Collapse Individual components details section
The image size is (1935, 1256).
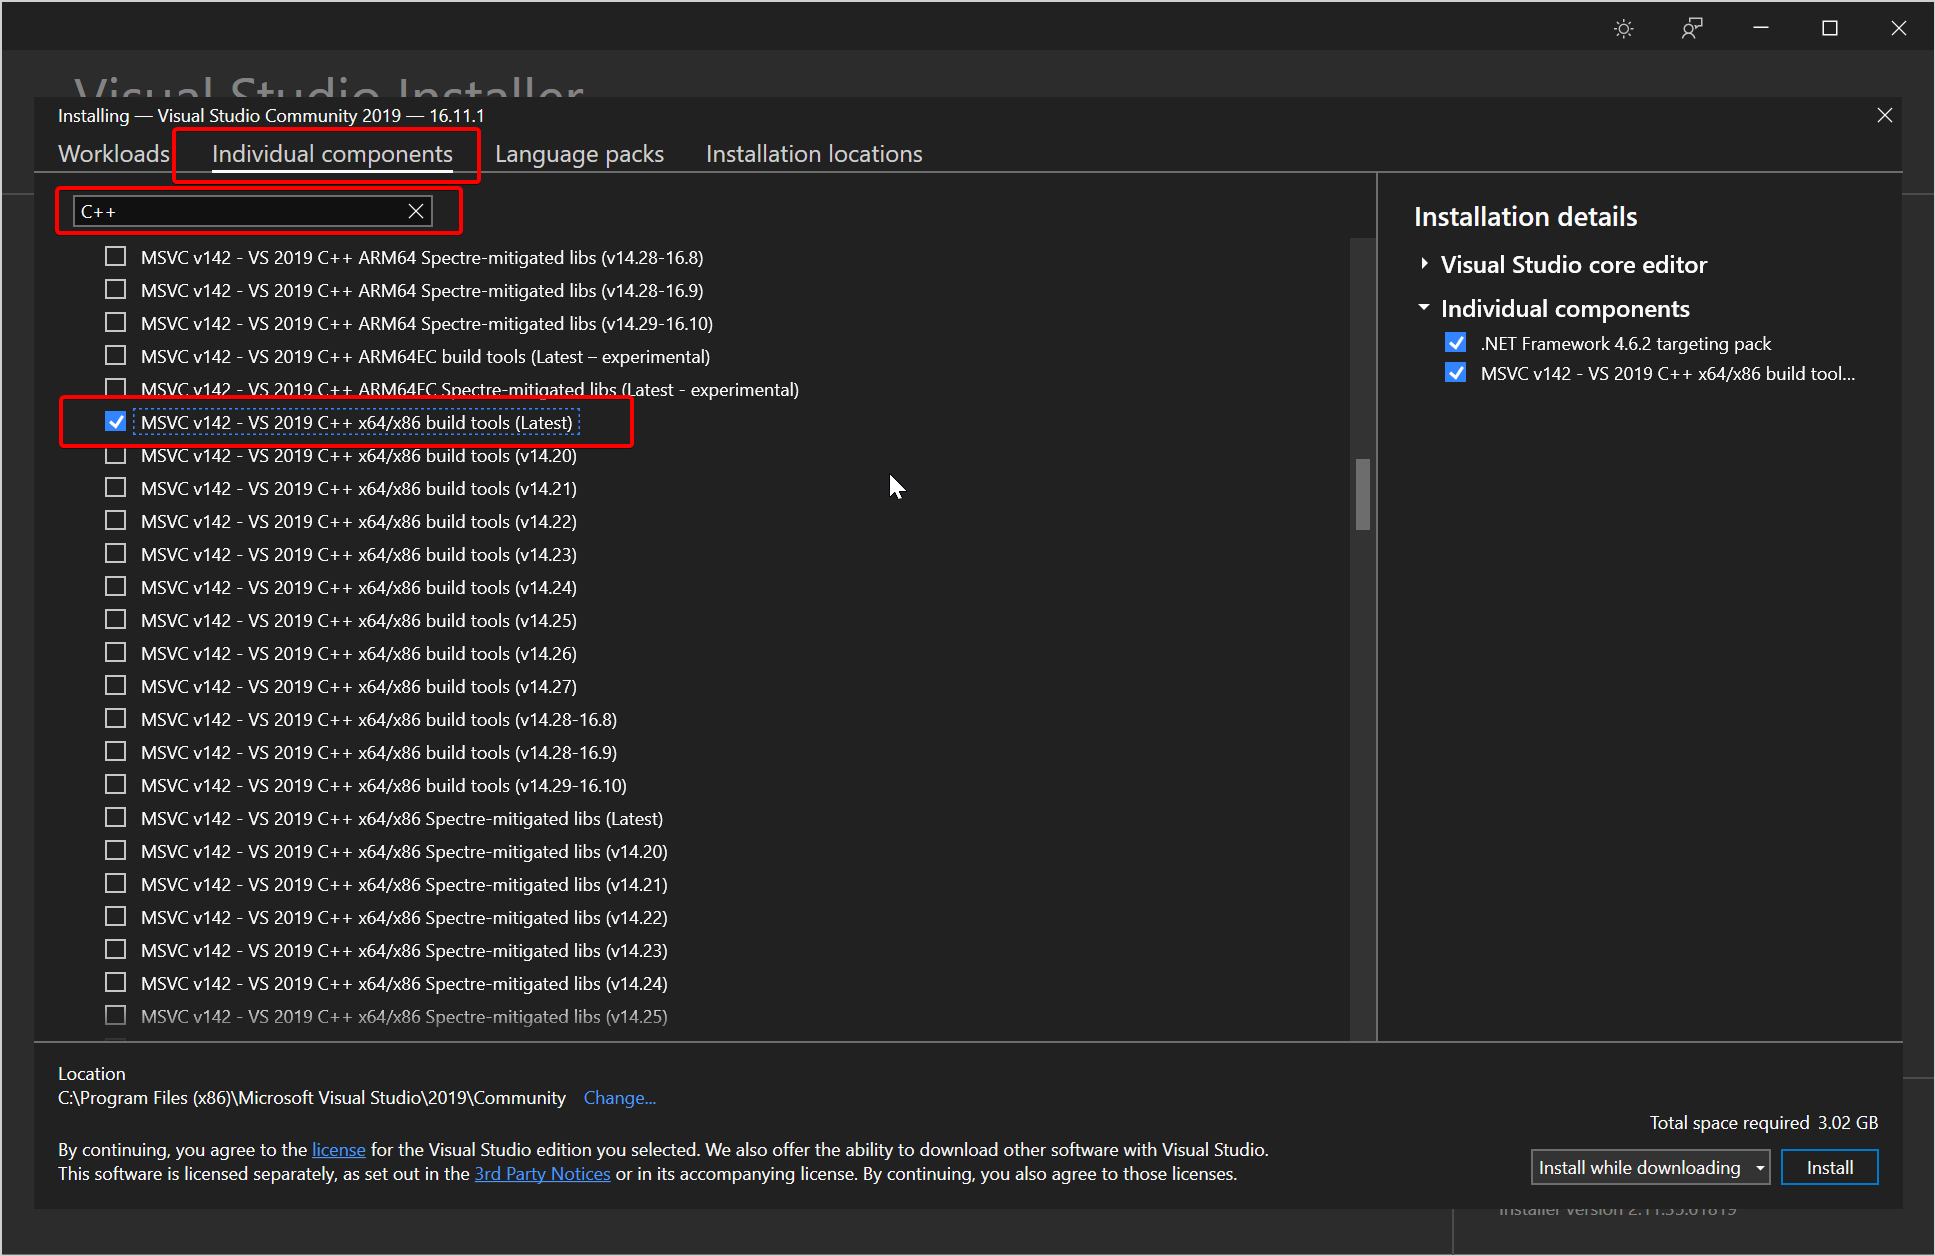pos(1424,308)
